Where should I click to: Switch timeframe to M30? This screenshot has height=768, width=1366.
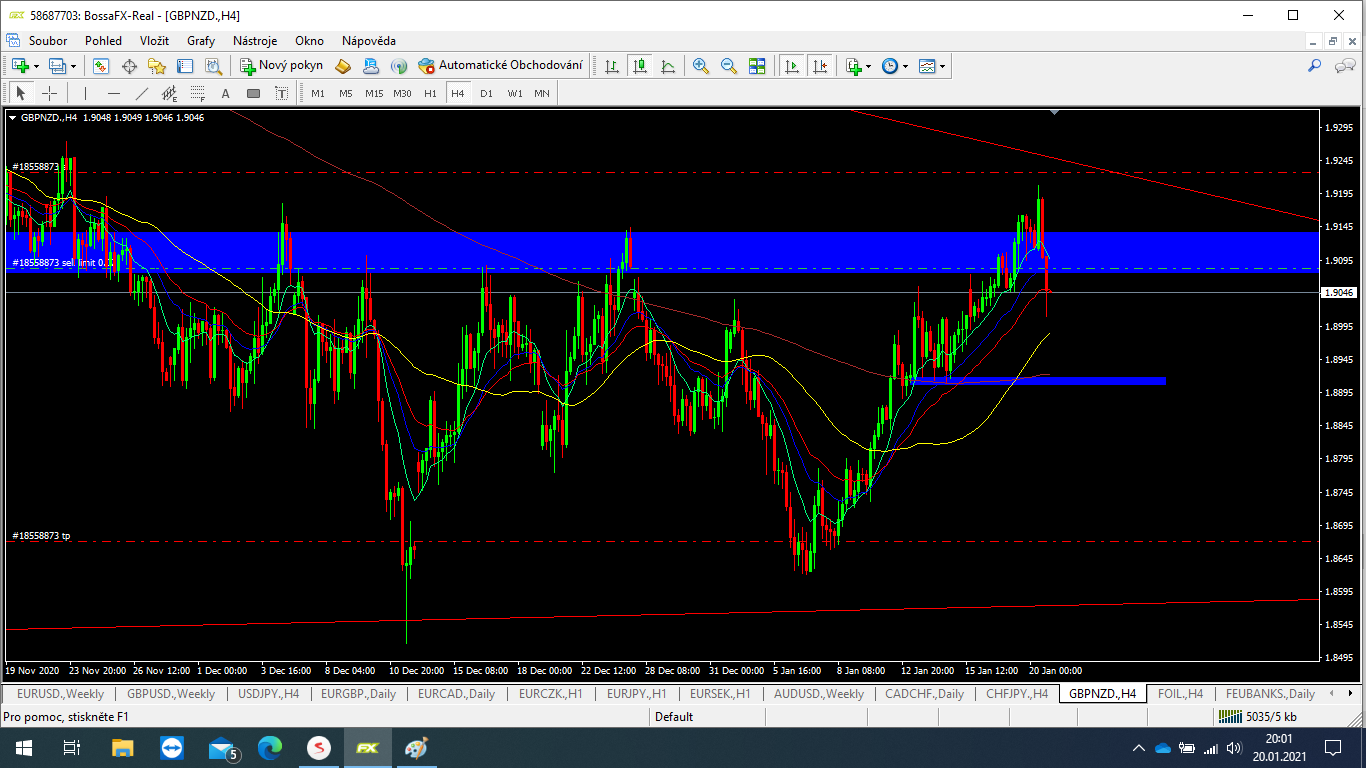[402, 93]
